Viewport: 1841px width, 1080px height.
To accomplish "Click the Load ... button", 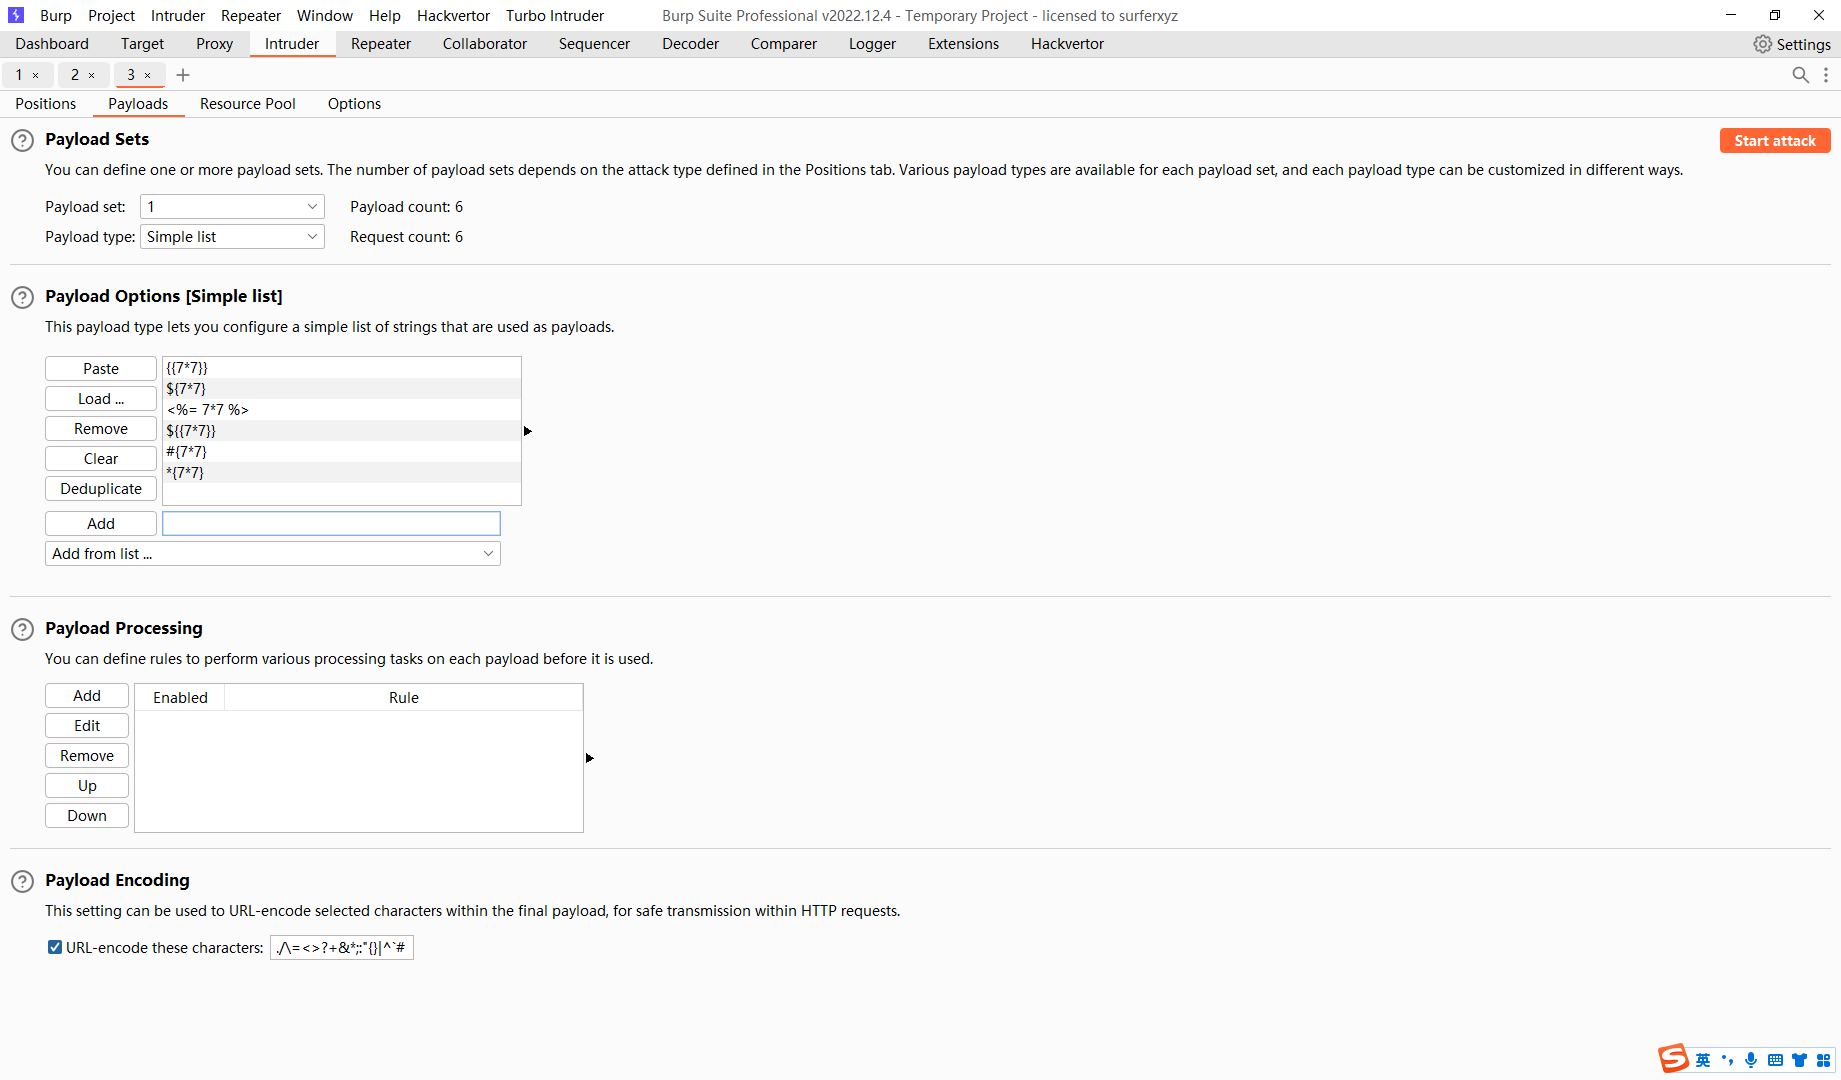I will click(x=101, y=399).
